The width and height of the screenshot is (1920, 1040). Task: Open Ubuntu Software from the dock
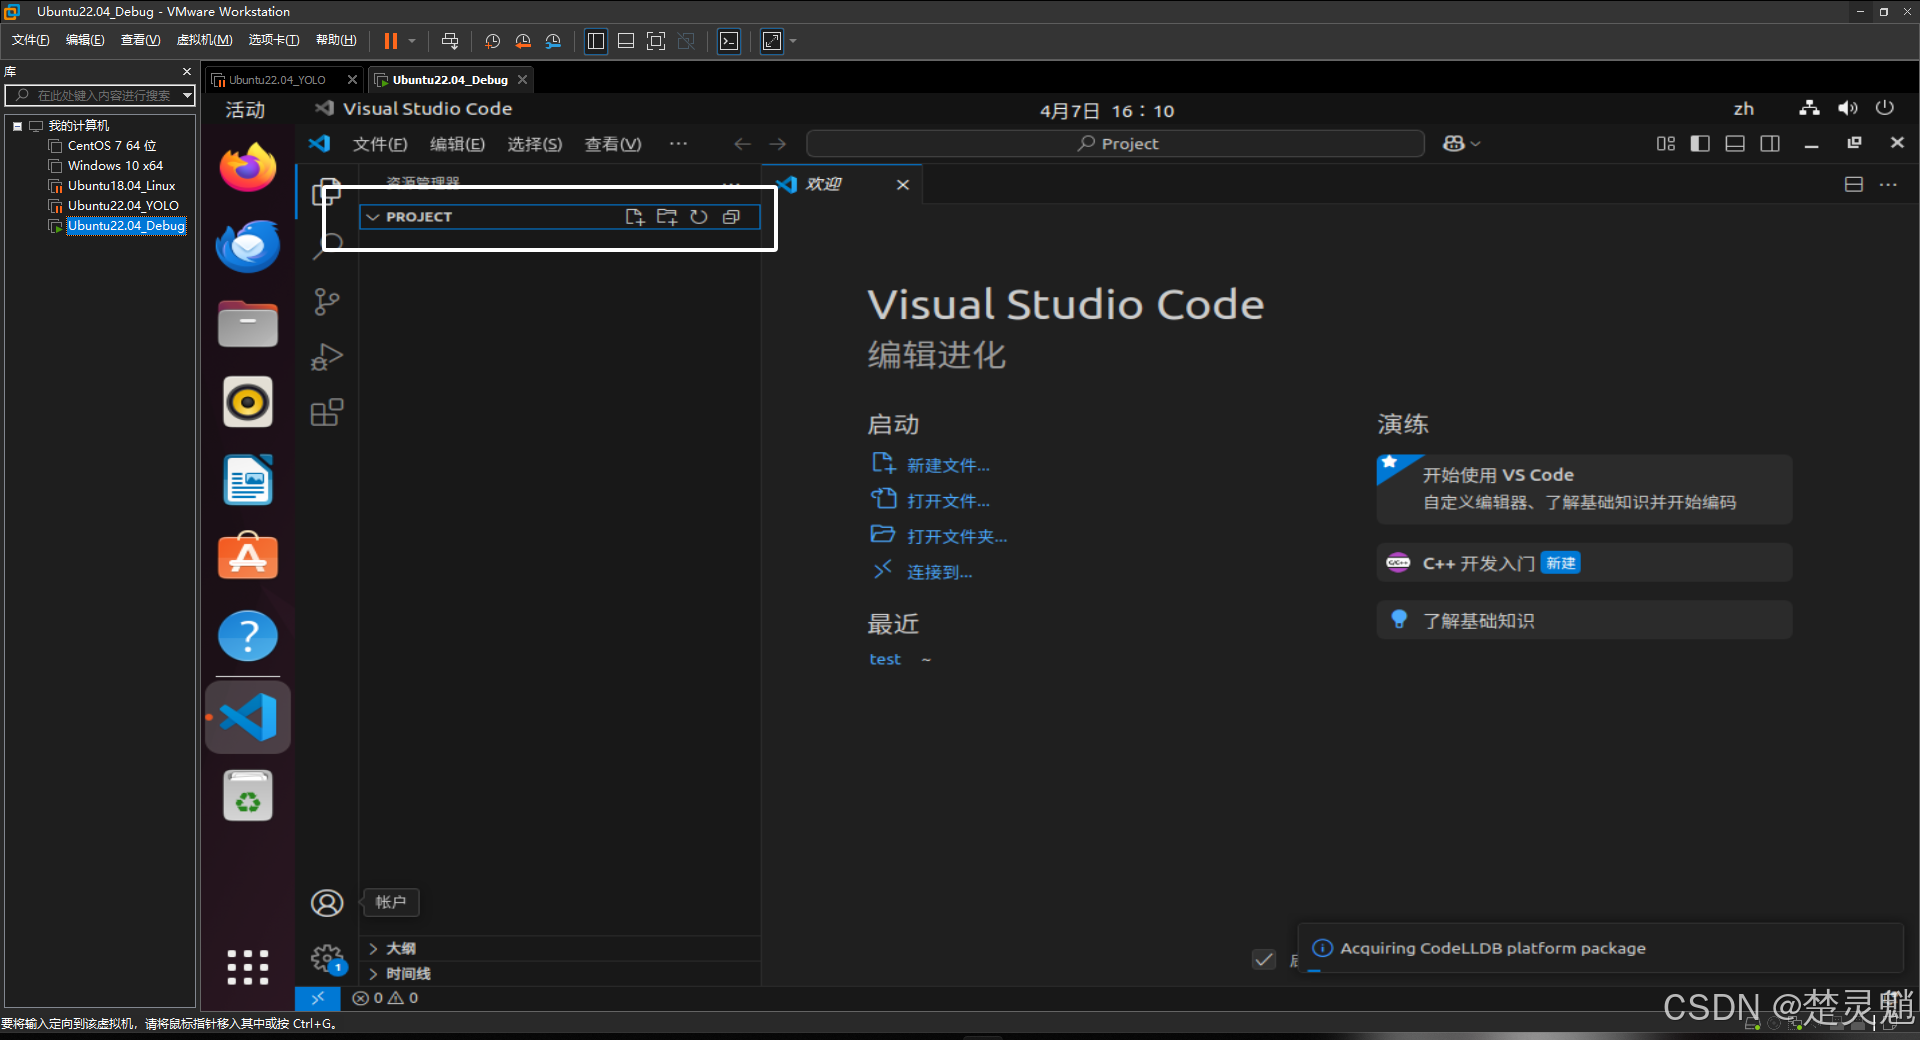pos(248,557)
